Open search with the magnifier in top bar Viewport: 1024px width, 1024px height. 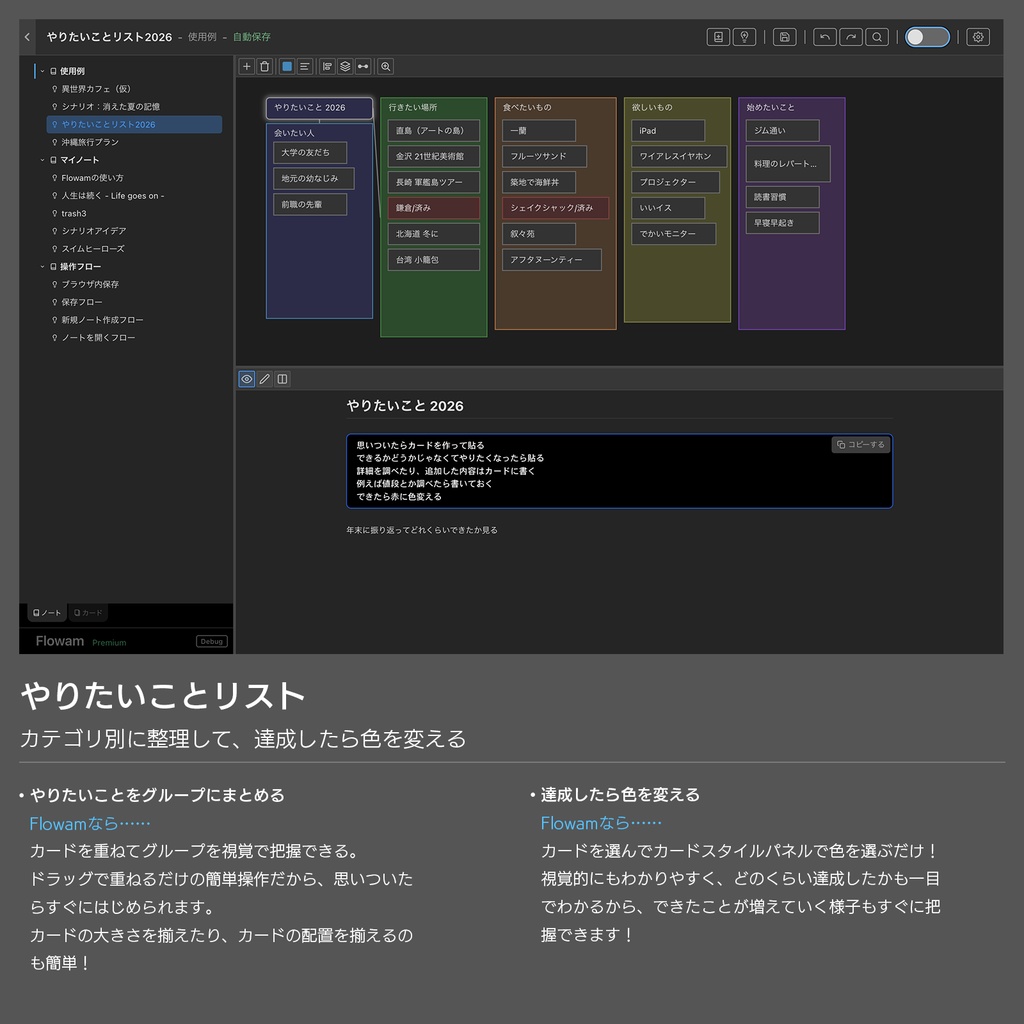(x=877, y=36)
